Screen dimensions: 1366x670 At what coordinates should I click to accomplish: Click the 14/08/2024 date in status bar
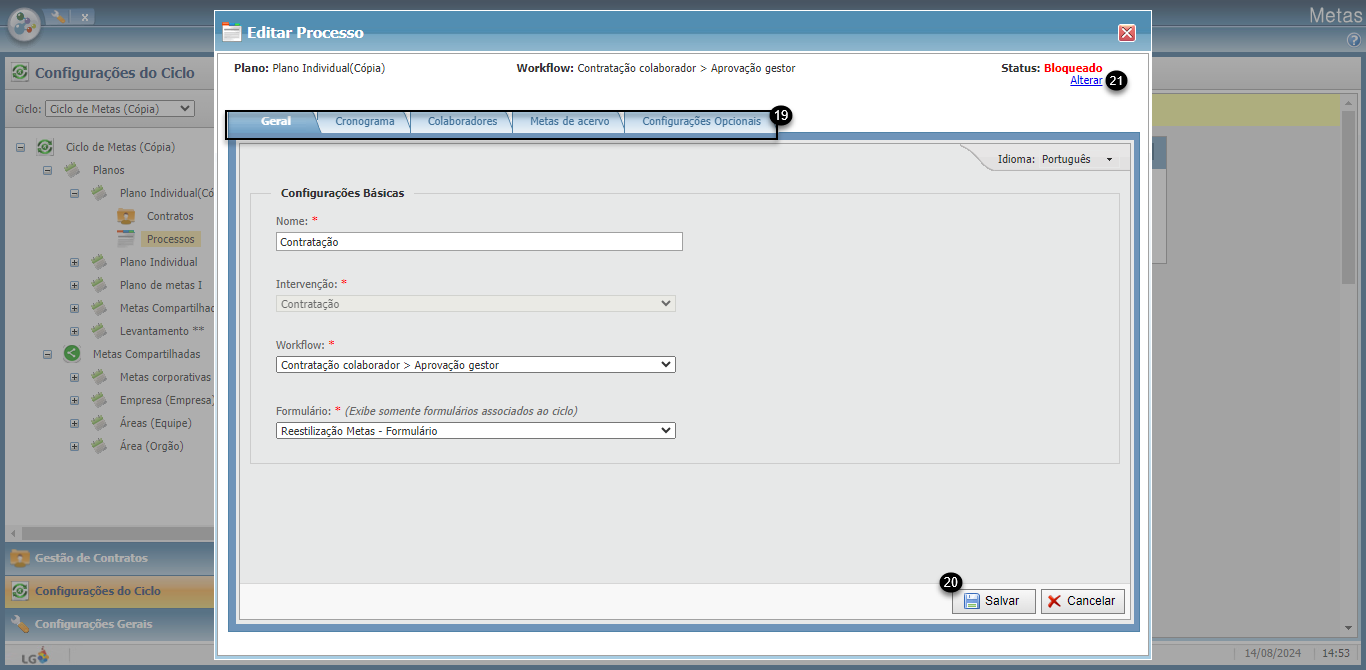click(x=1273, y=654)
